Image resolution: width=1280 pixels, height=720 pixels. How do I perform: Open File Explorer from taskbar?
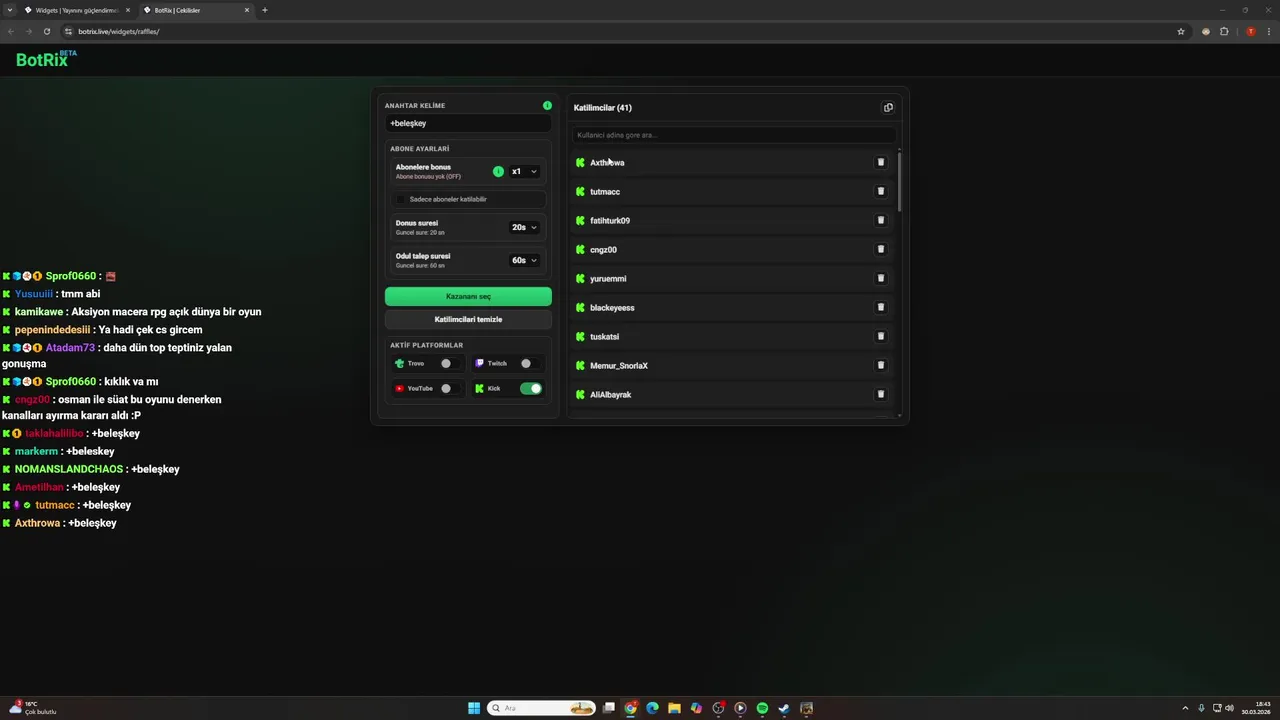point(674,708)
